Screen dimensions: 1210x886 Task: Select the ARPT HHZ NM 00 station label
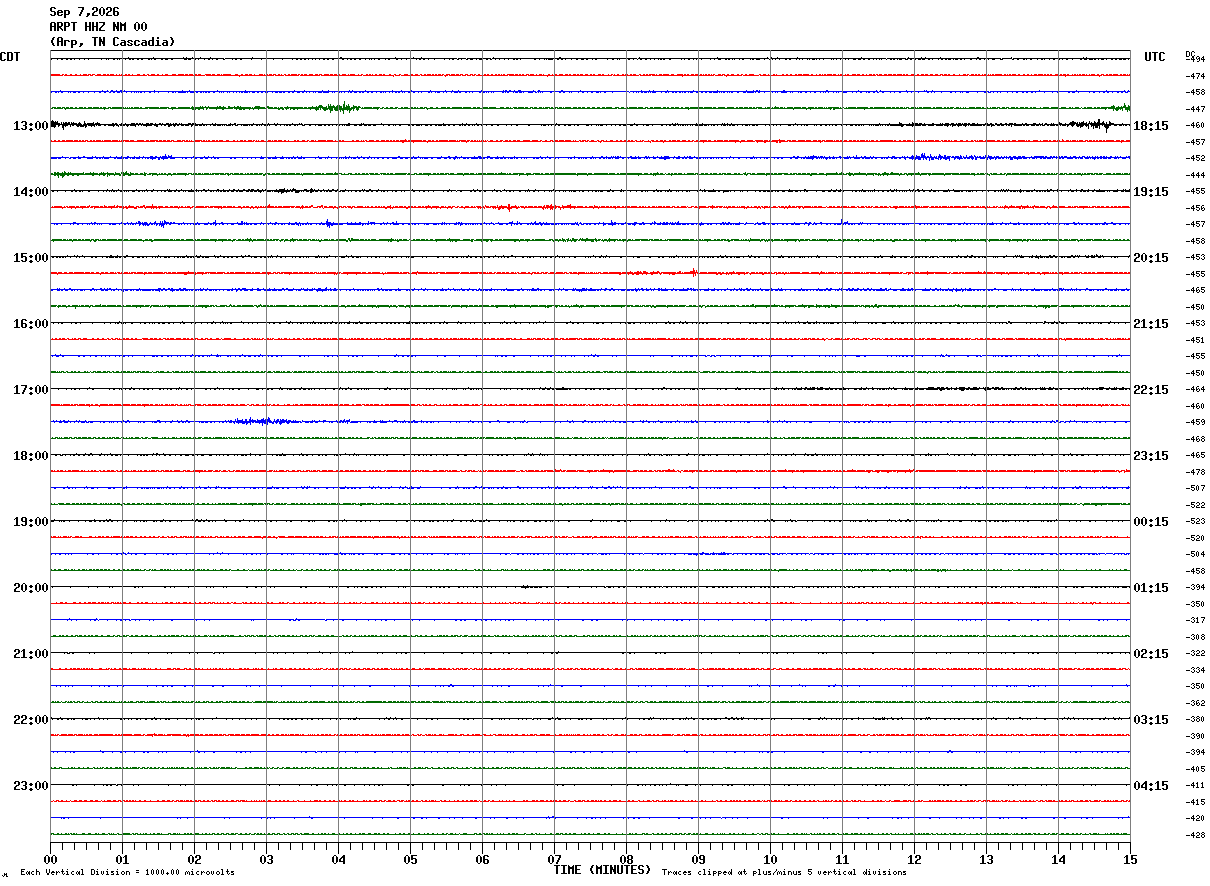click(x=98, y=27)
